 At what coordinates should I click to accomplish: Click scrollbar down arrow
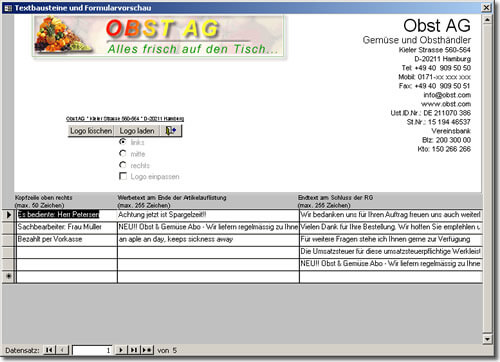coord(487,339)
